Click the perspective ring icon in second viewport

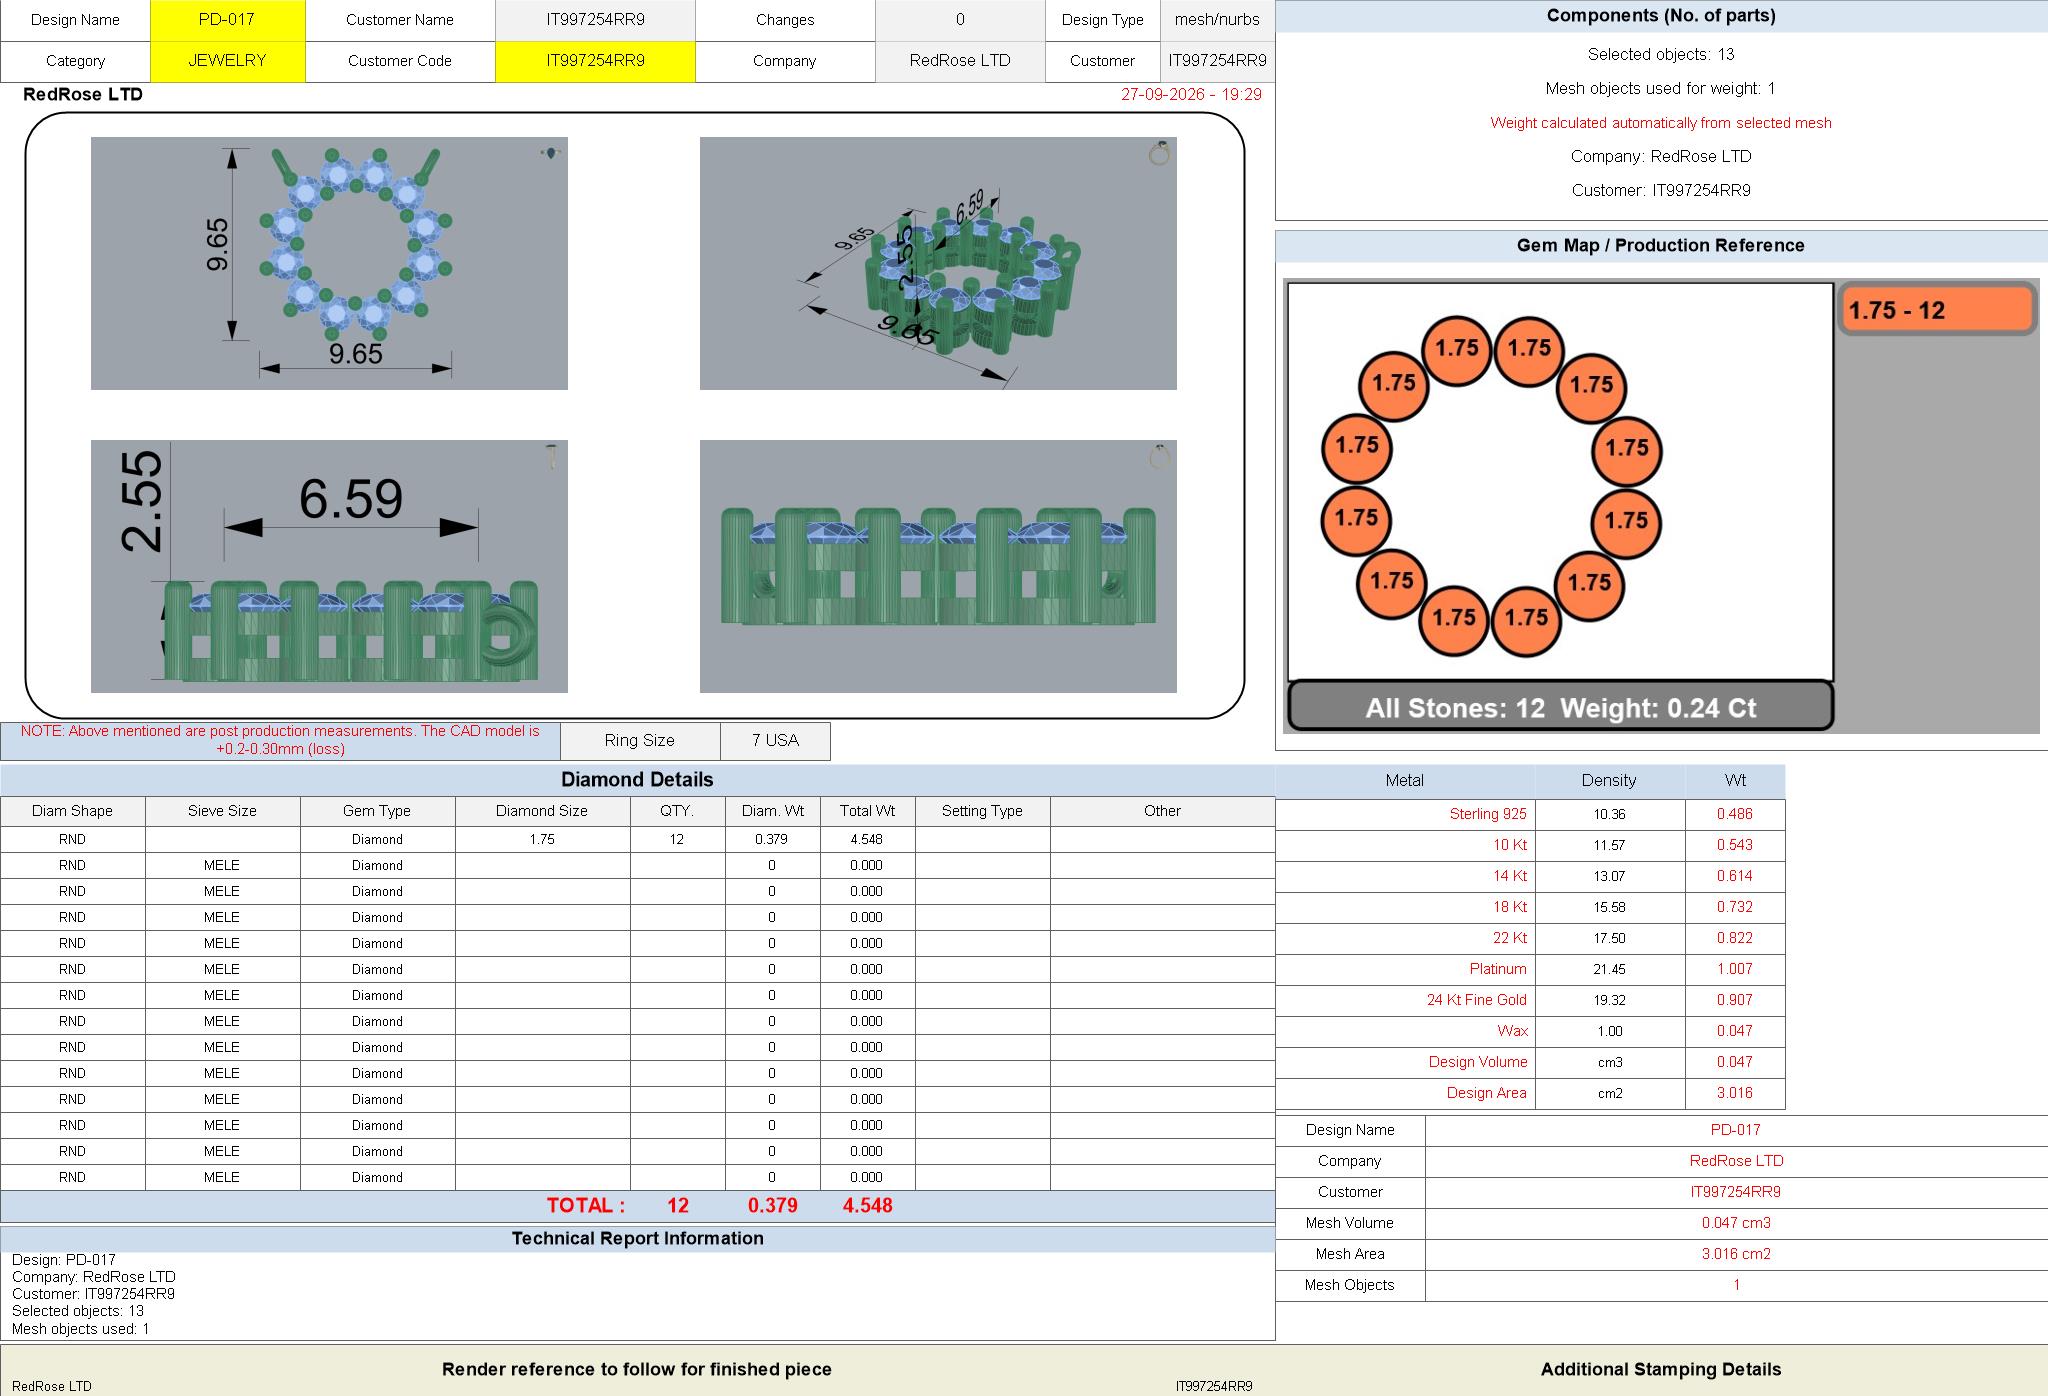point(1159,153)
